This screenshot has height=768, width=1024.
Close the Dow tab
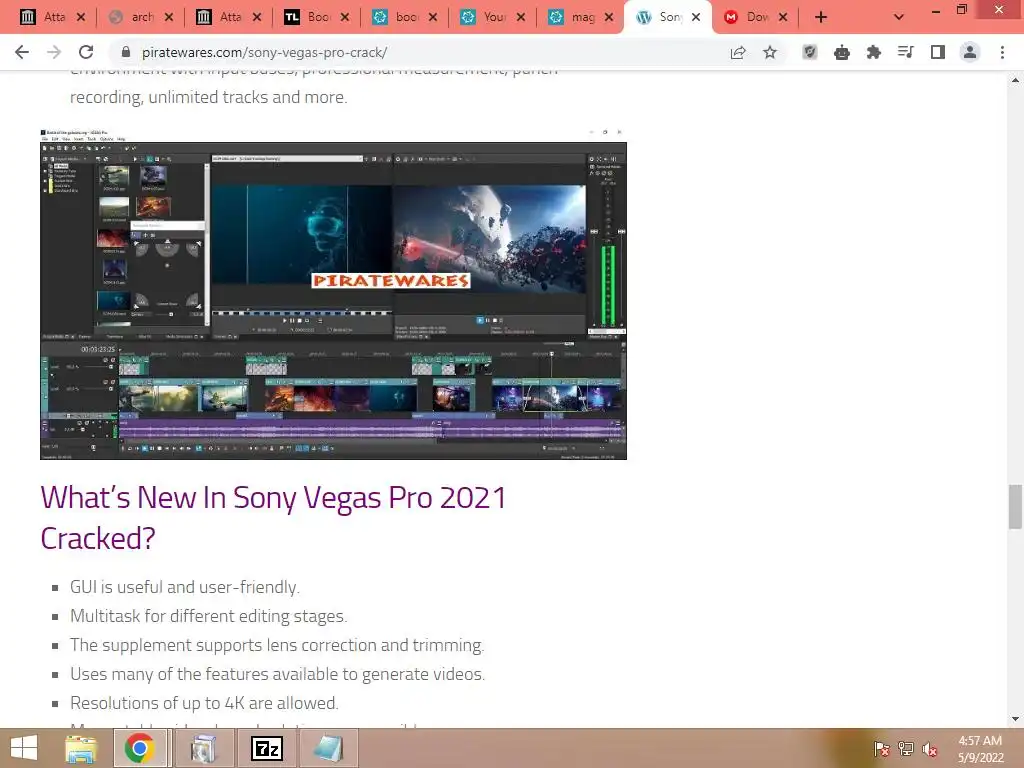click(x=783, y=17)
